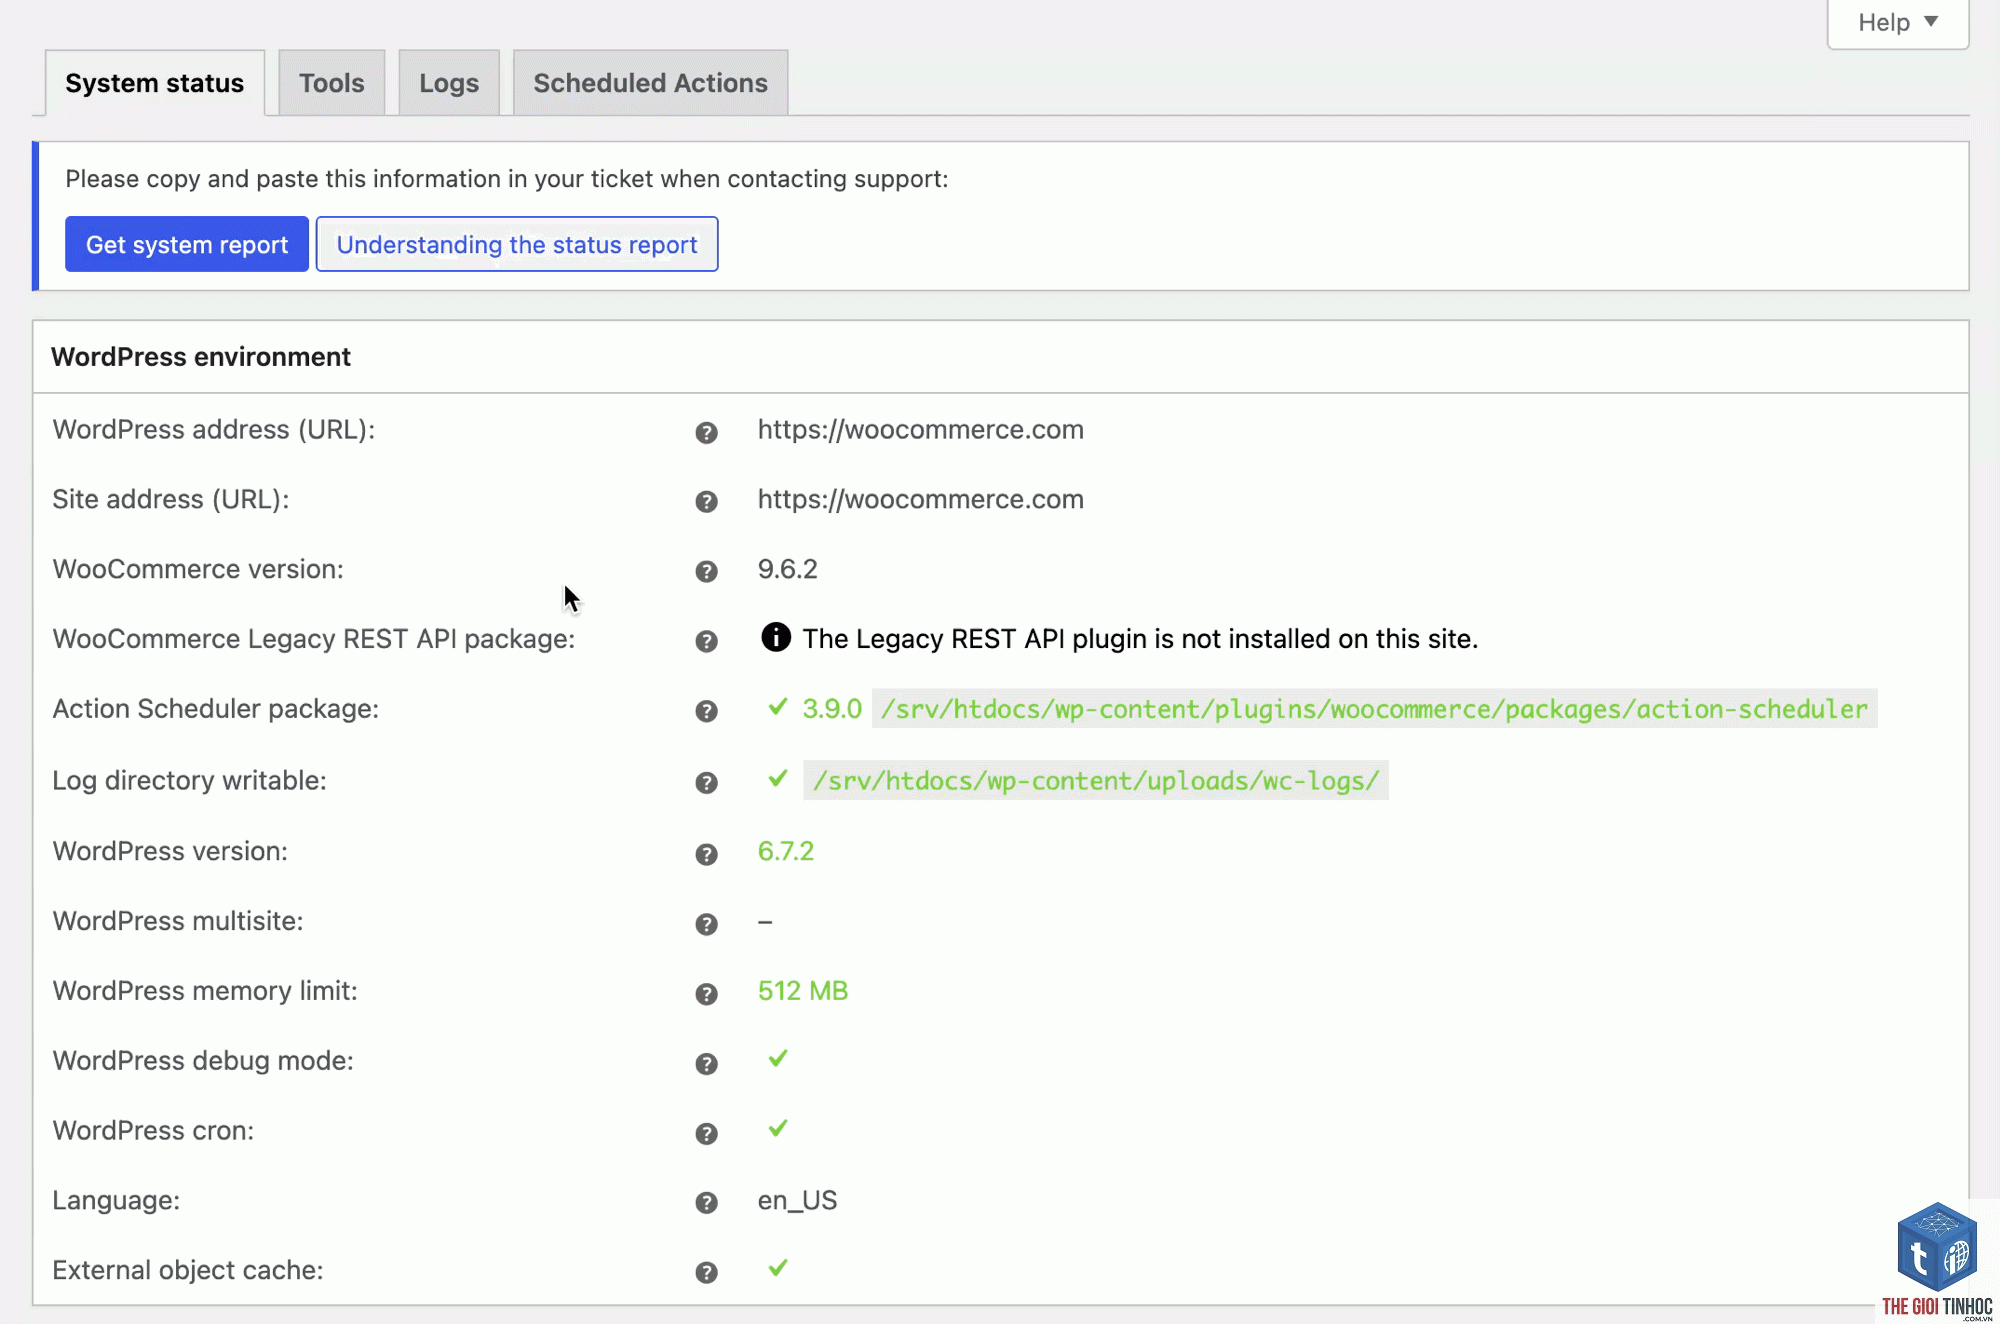Click the WooCommerce Legacy REST API package label
Image resolution: width=2000 pixels, height=1324 pixels.
click(314, 639)
